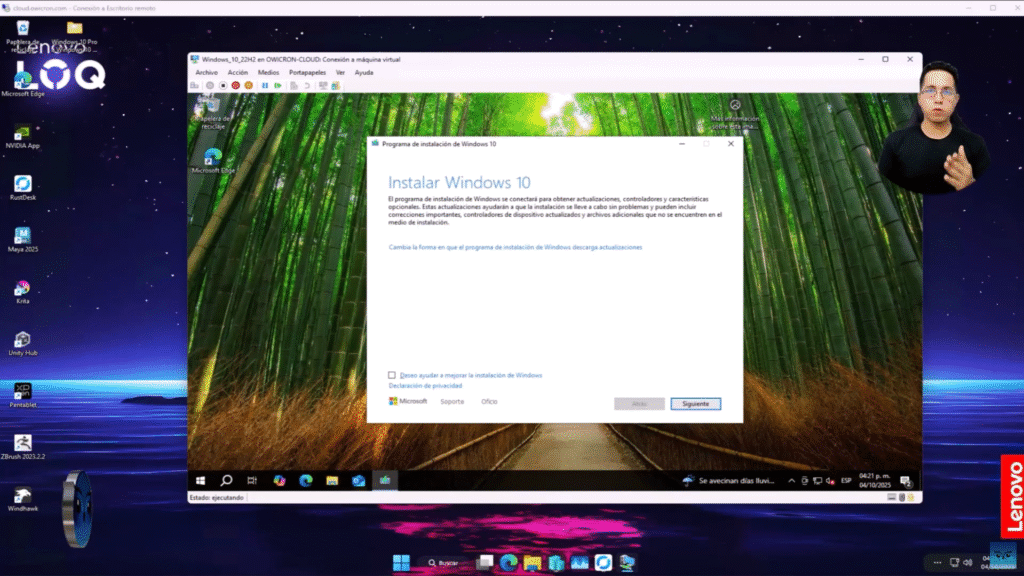The height and width of the screenshot is (576, 1024).
Task: Open the Archivo menu
Action: pos(206,73)
